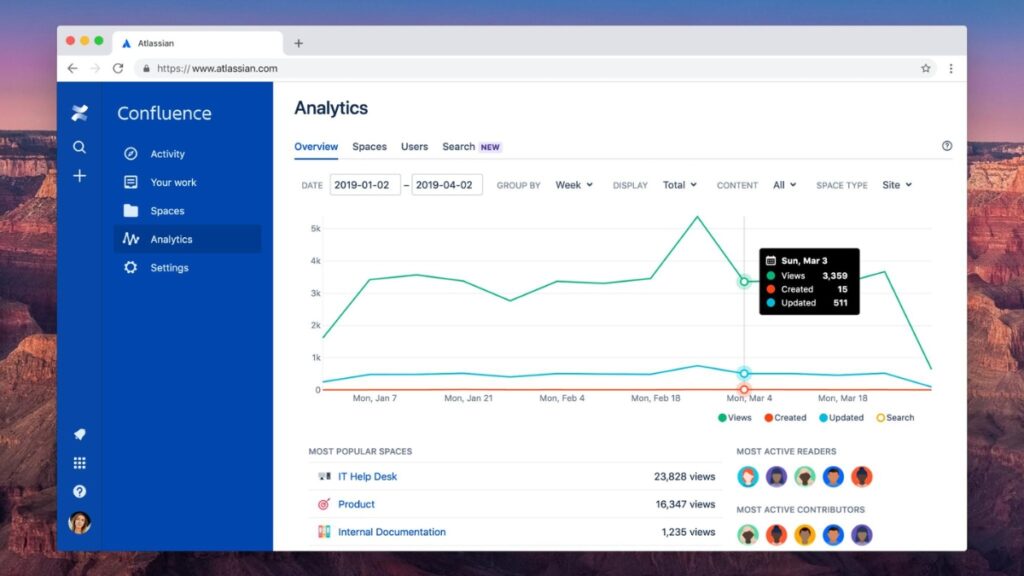Toggle the Updated series in chart legend
1024x576 pixels.
[841, 417]
